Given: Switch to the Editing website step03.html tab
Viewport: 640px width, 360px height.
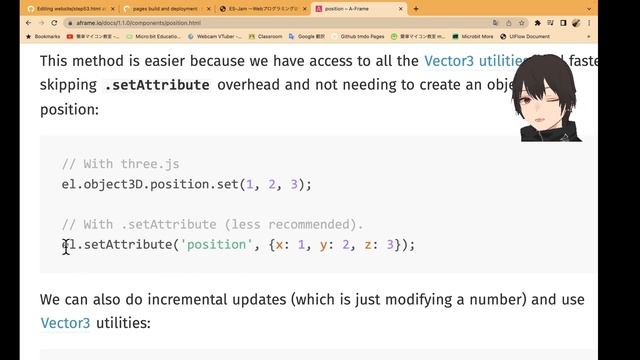Looking at the screenshot, I should click(x=71, y=9).
